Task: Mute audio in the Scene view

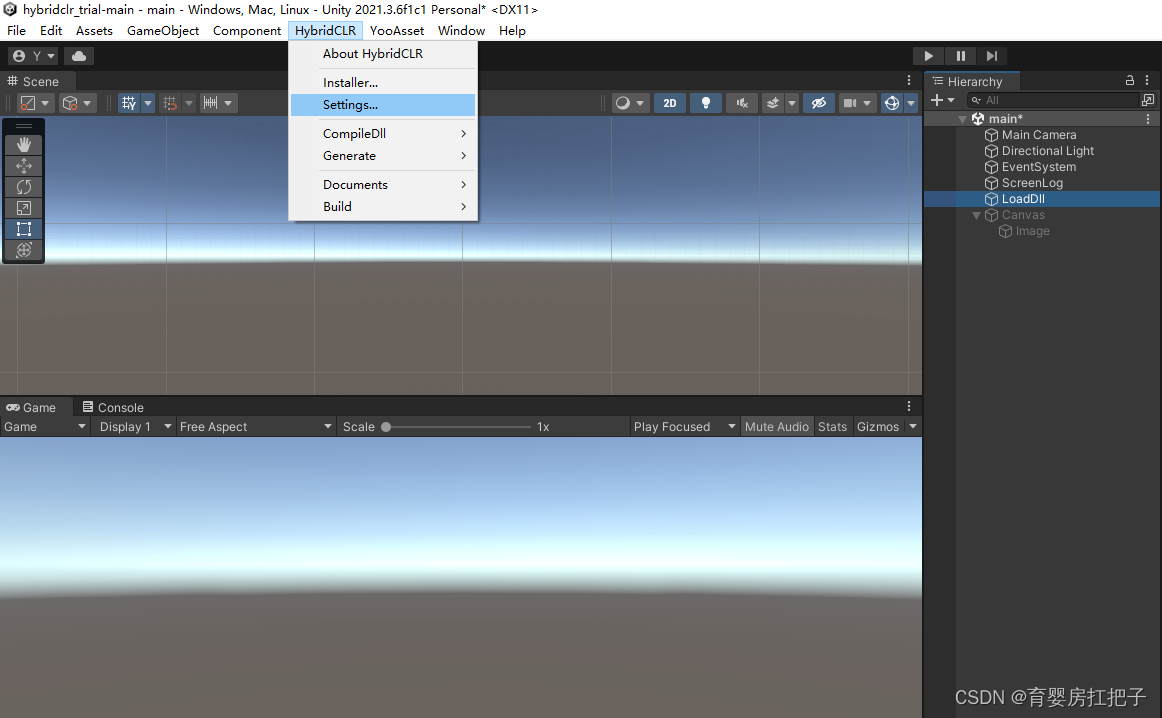Action: (x=741, y=103)
